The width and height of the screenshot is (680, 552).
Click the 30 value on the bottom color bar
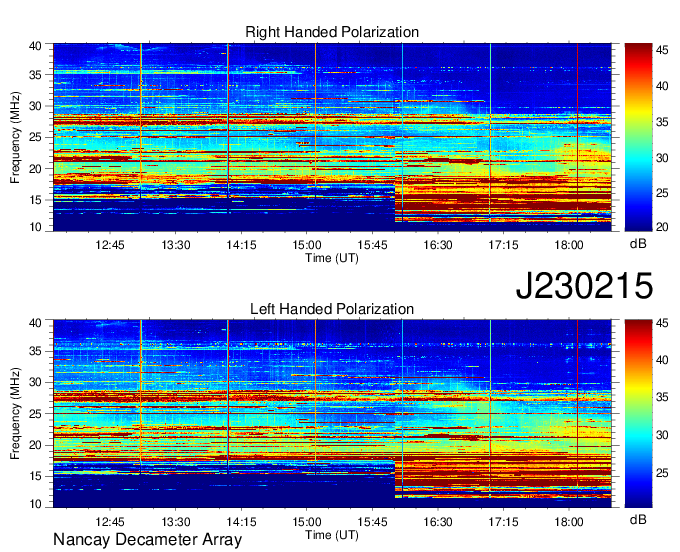(x=662, y=435)
